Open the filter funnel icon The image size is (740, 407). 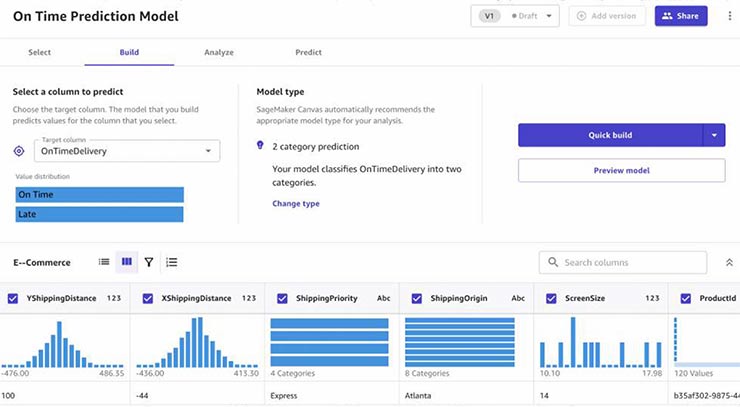pos(149,262)
